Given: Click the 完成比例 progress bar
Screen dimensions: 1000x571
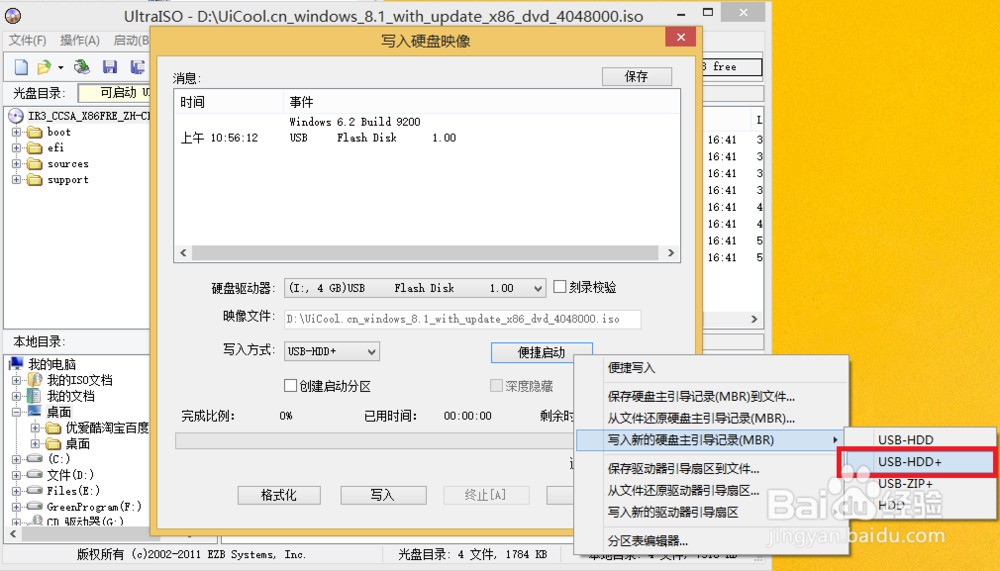Looking at the screenshot, I should [373, 441].
